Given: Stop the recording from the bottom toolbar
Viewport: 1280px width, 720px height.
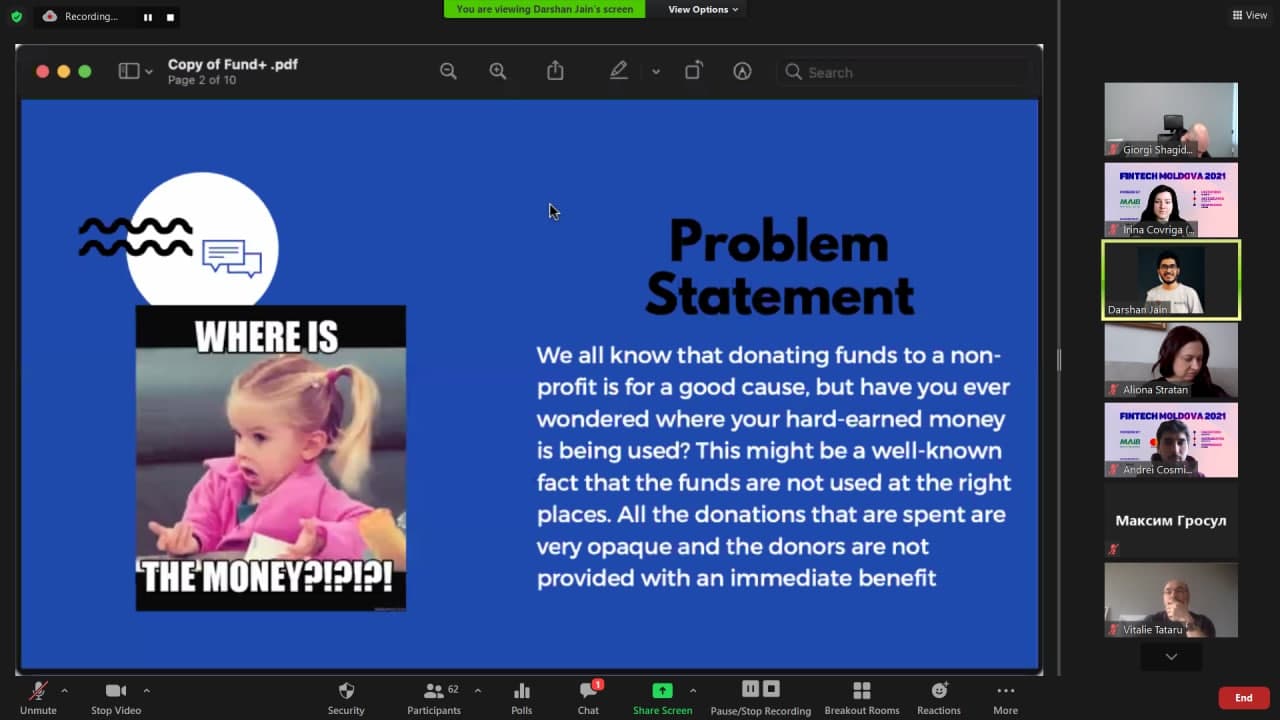Looking at the screenshot, I should coord(771,688).
